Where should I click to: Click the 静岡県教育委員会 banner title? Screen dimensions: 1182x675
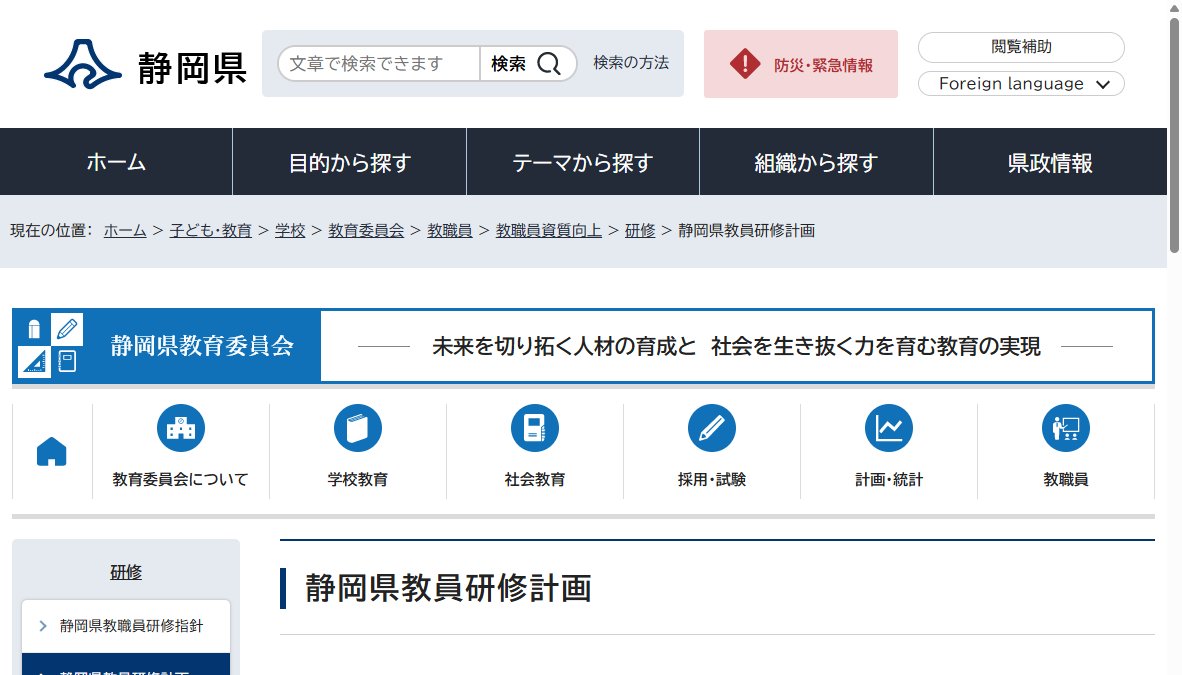202,346
